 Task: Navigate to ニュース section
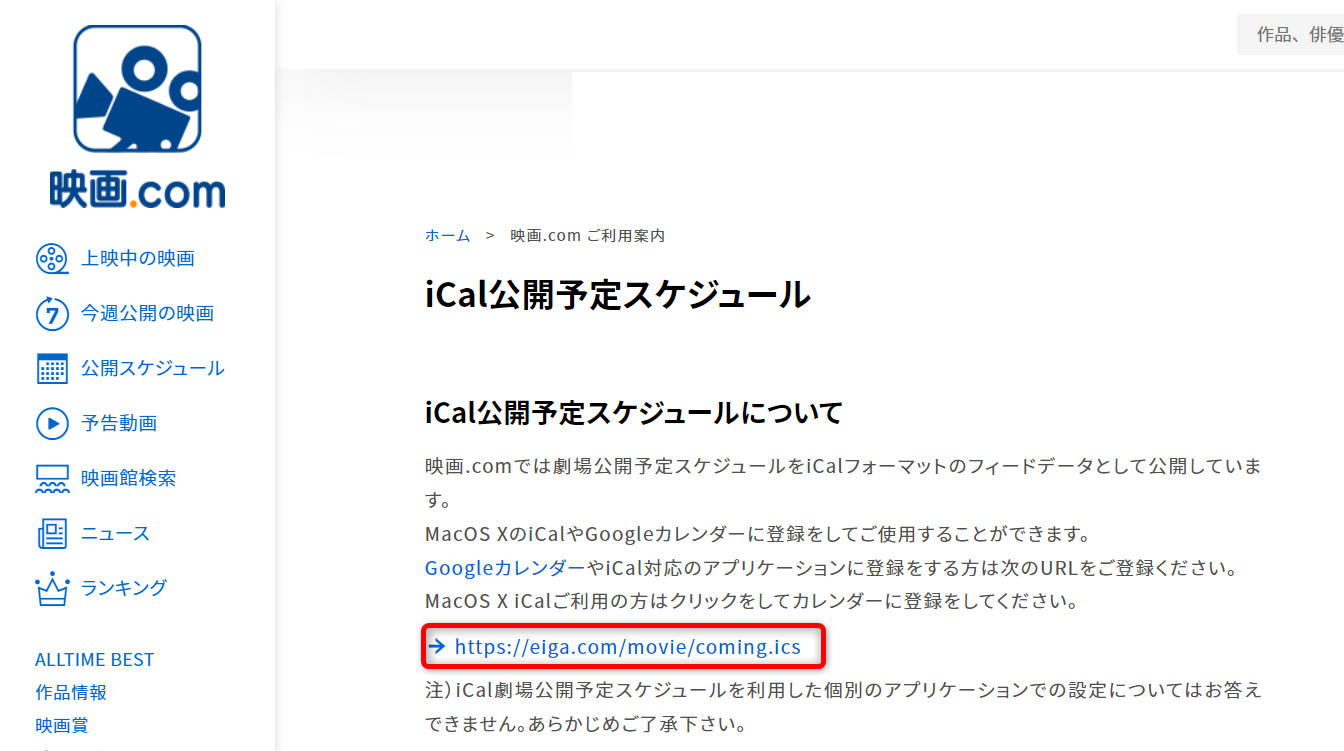click(116, 534)
